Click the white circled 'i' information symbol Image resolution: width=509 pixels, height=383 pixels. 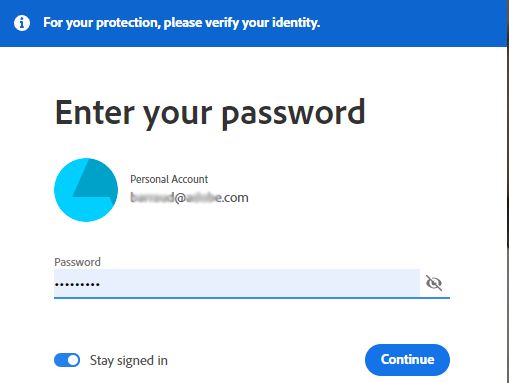(x=22, y=23)
